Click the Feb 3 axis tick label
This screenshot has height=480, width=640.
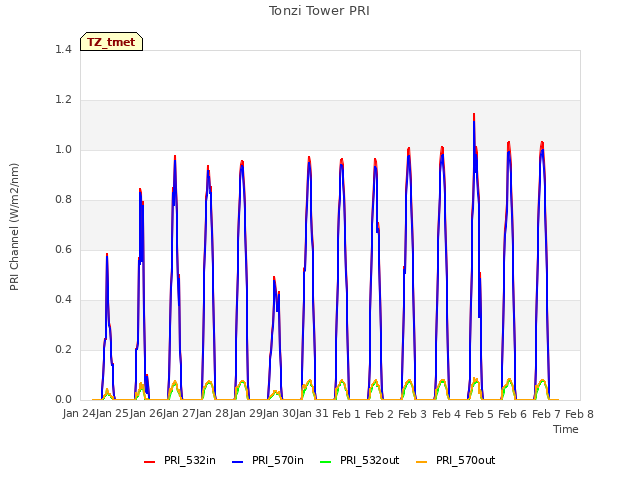(x=412, y=414)
